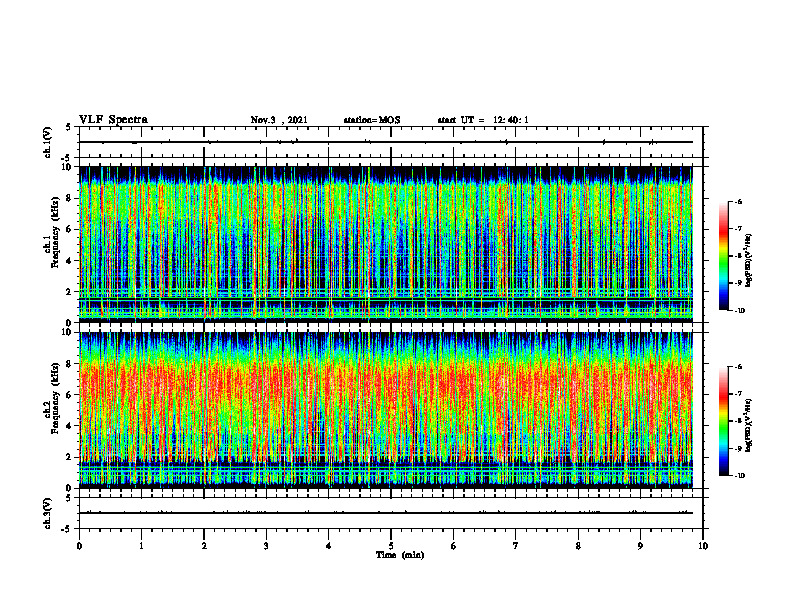The width and height of the screenshot is (792, 612).
Task: Click the "1" tick on the time axis
Action: 141,546
